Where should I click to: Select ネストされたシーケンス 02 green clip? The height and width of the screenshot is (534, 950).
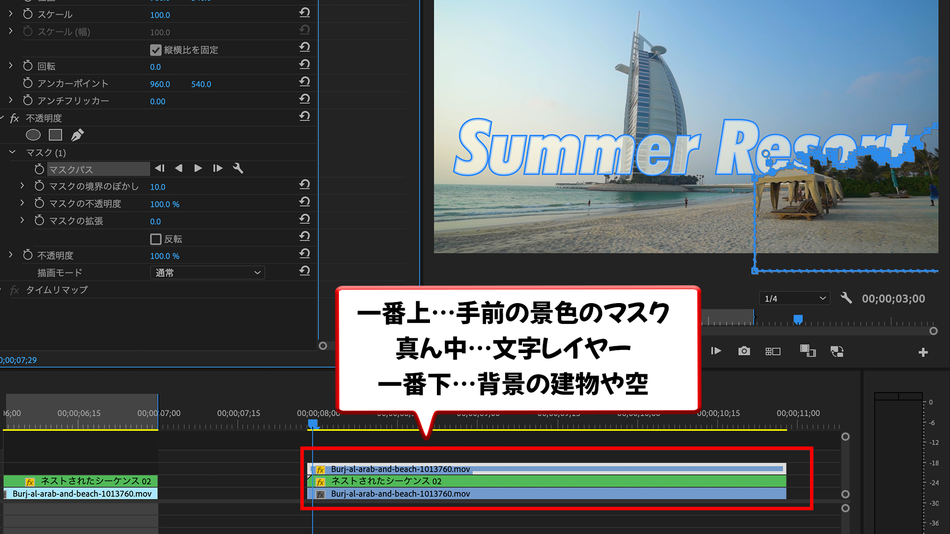[546, 481]
